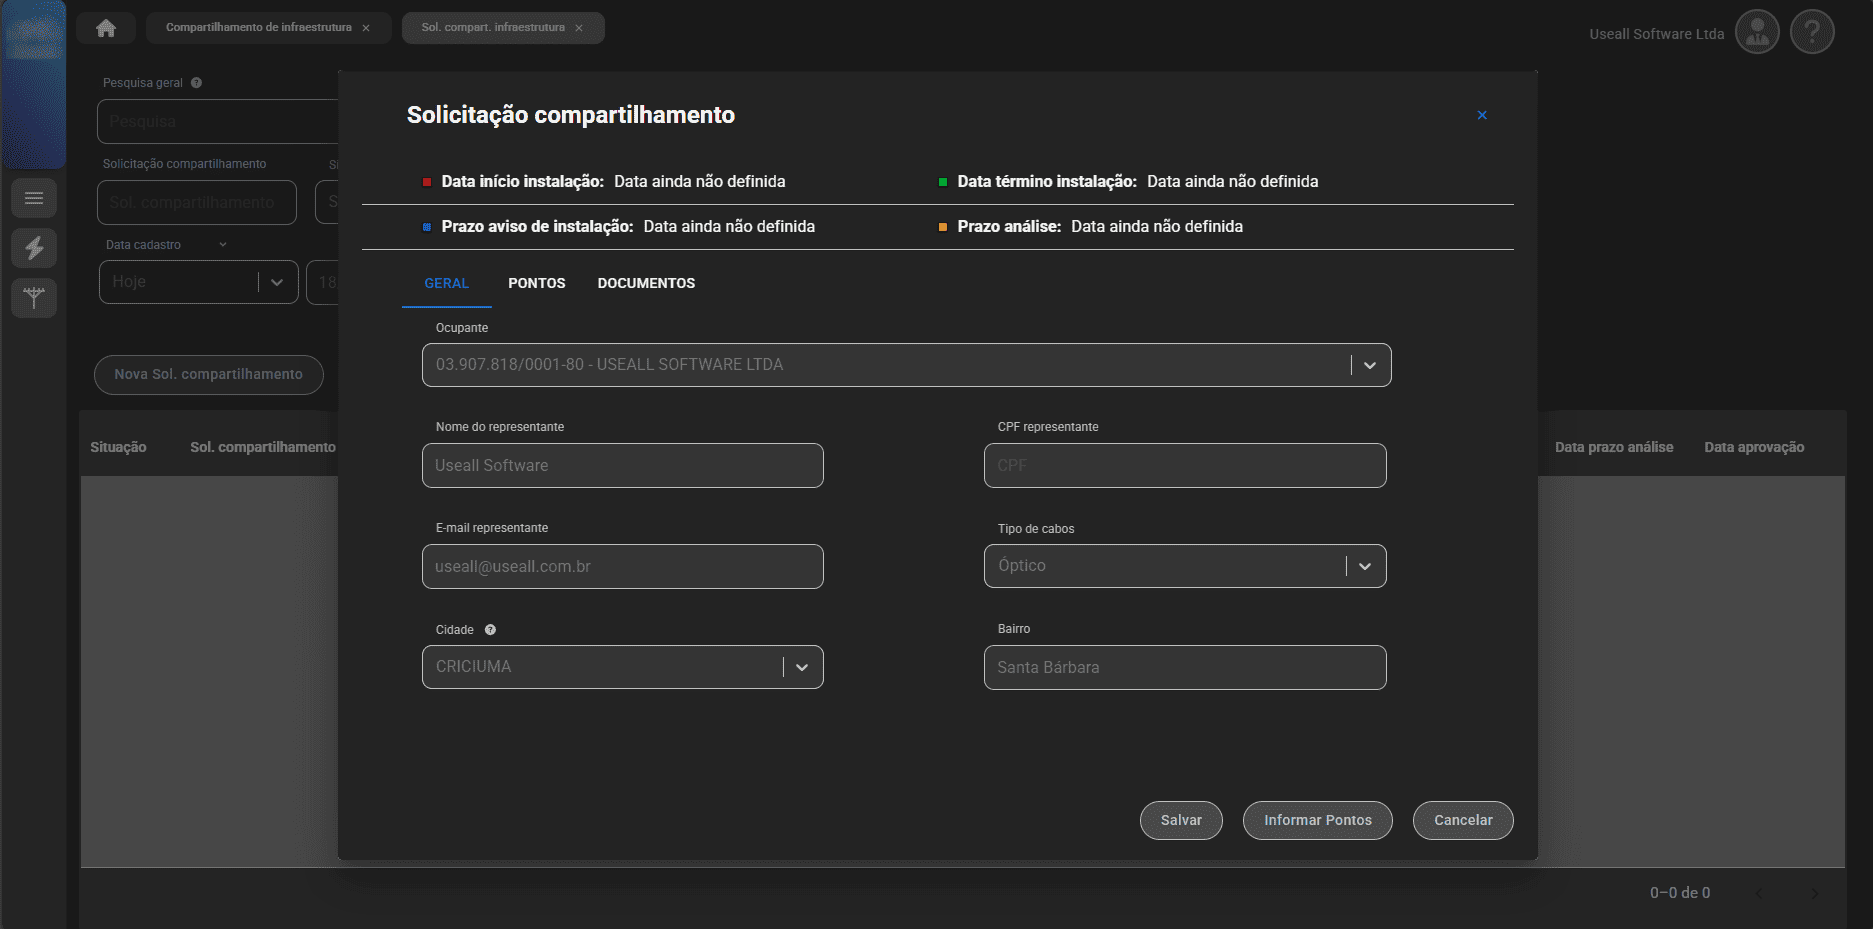Expand the Ocupante dropdown
The image size is (1873, 929).
tap(1369, 365)
